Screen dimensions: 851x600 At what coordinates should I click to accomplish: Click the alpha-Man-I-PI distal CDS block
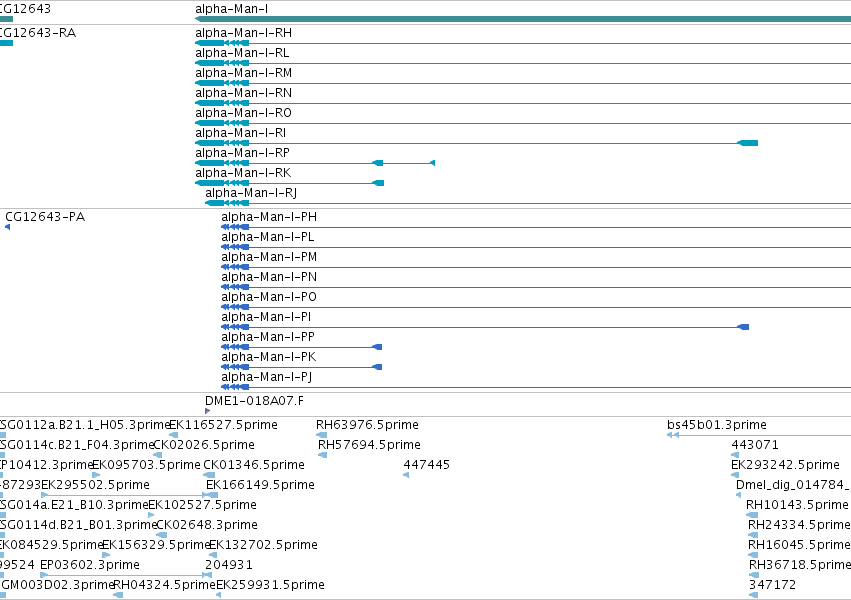[x=743, y=327]
